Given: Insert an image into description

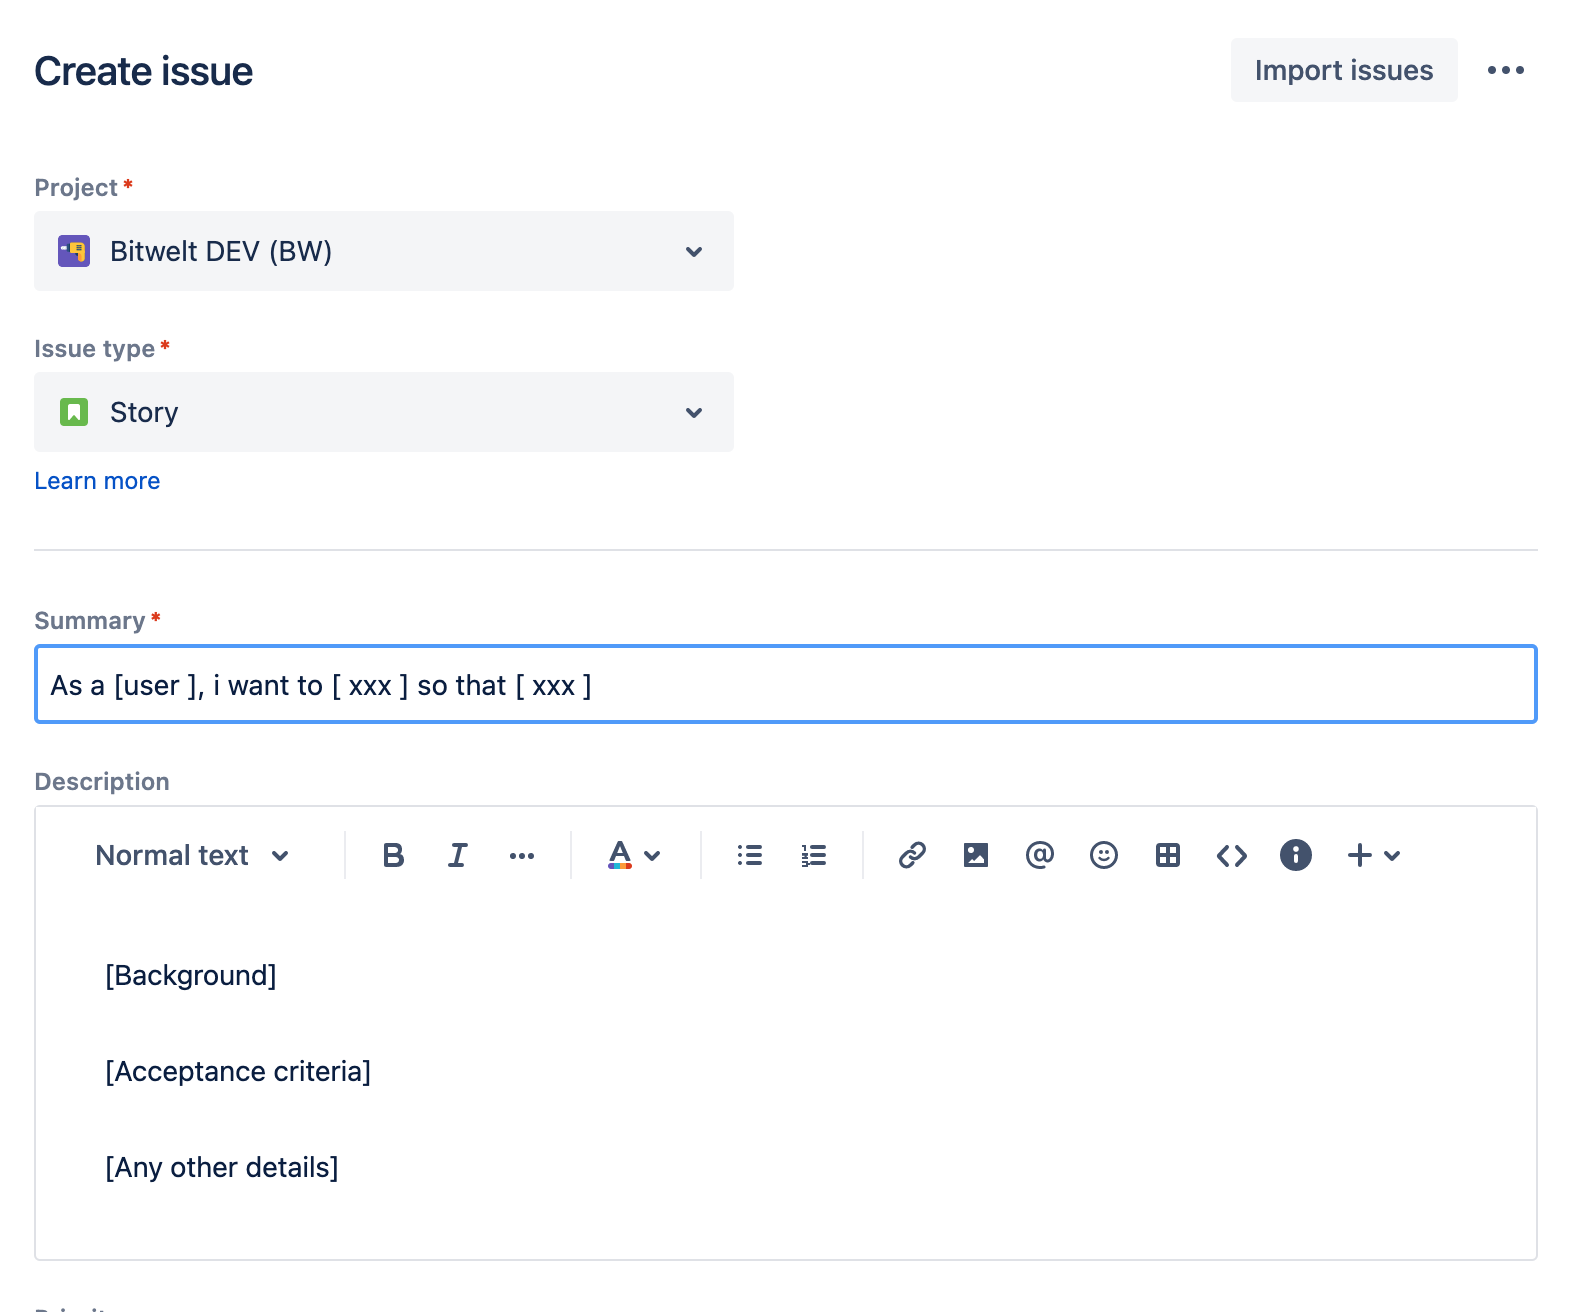Looking at the screenshot, I should 975,855.
